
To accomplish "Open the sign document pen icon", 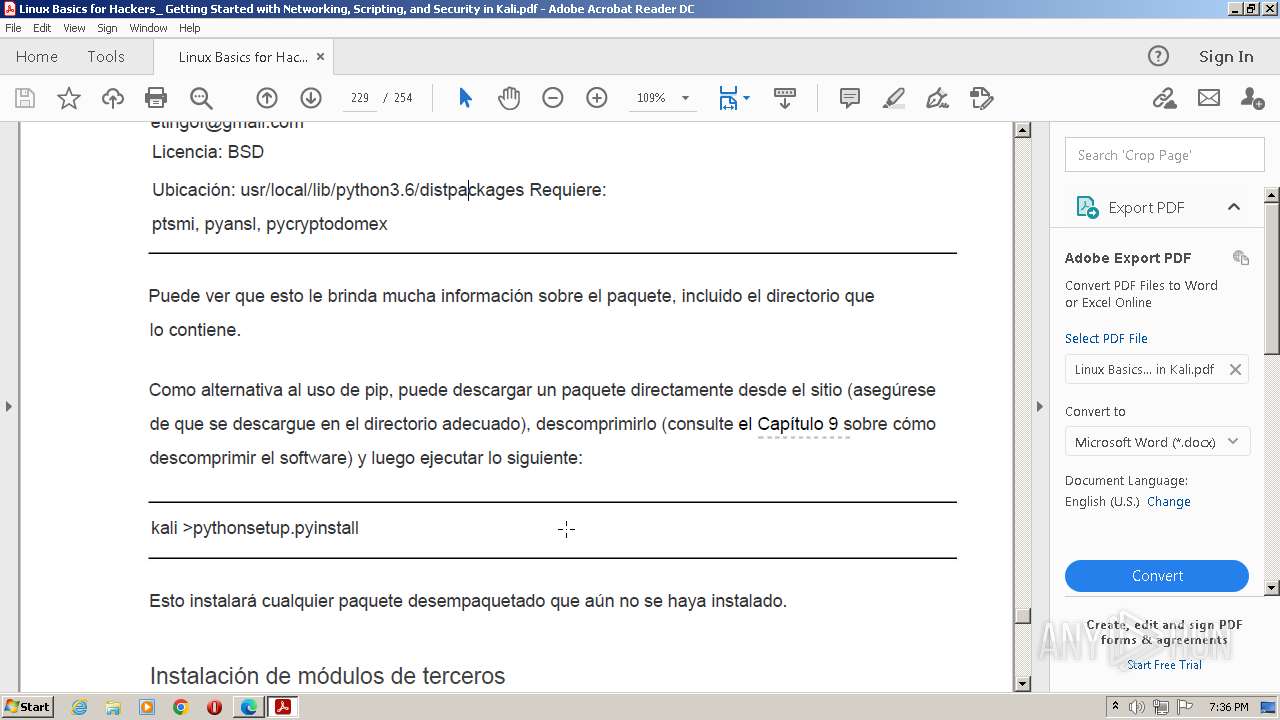I will [x=938, y=98].
